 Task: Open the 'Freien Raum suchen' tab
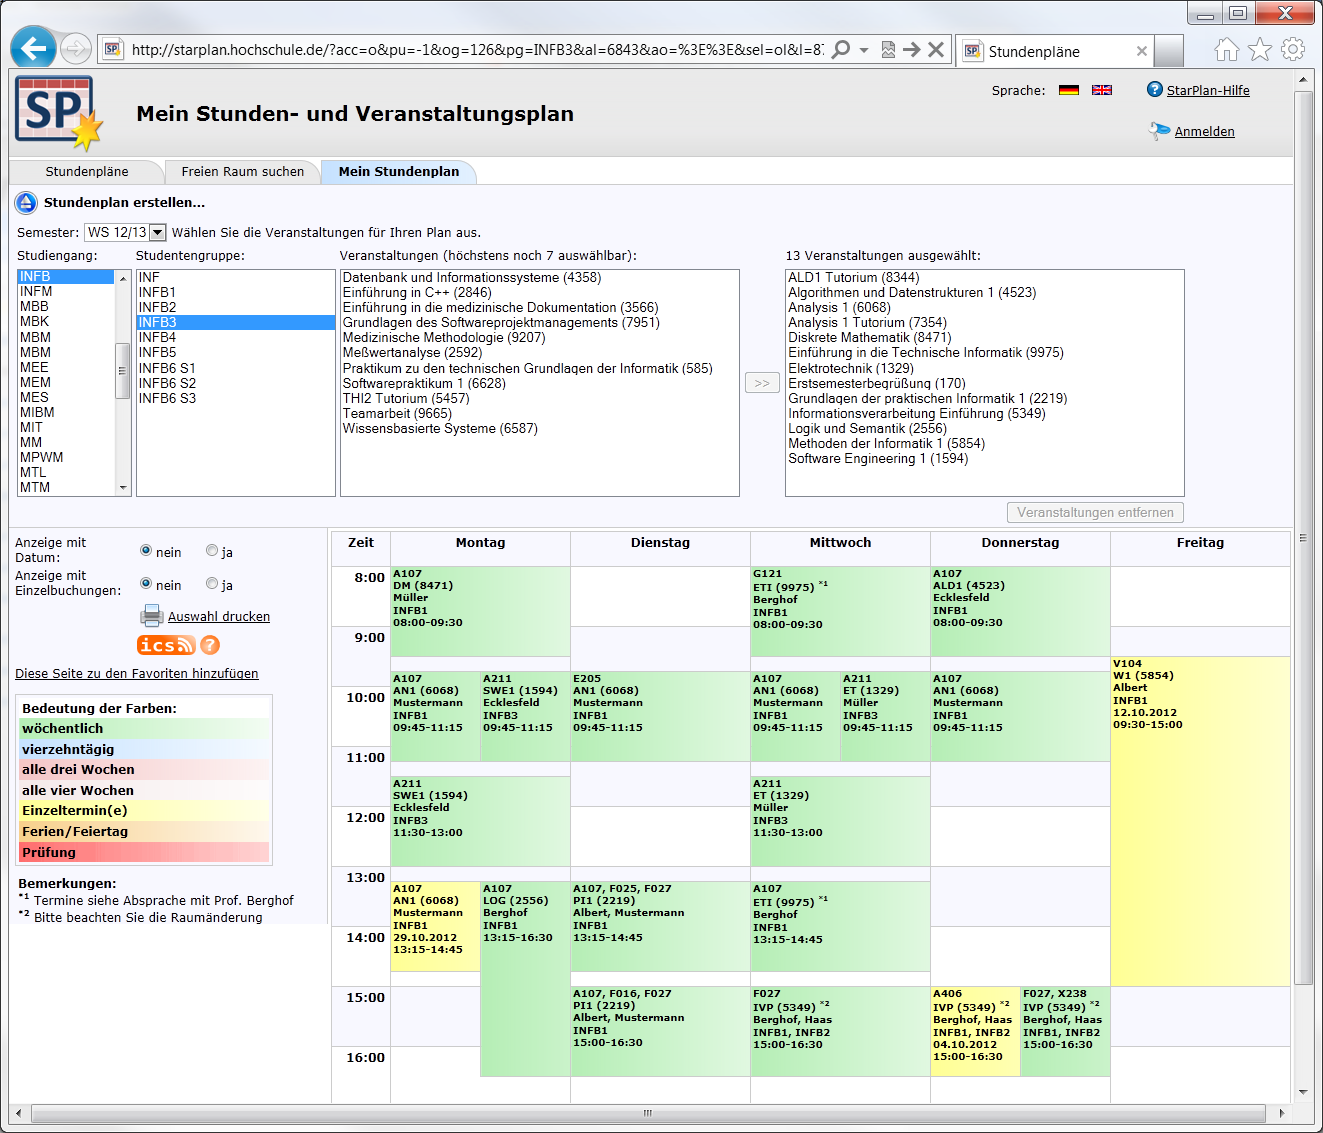pyautogui.click(x=243, y=172)
